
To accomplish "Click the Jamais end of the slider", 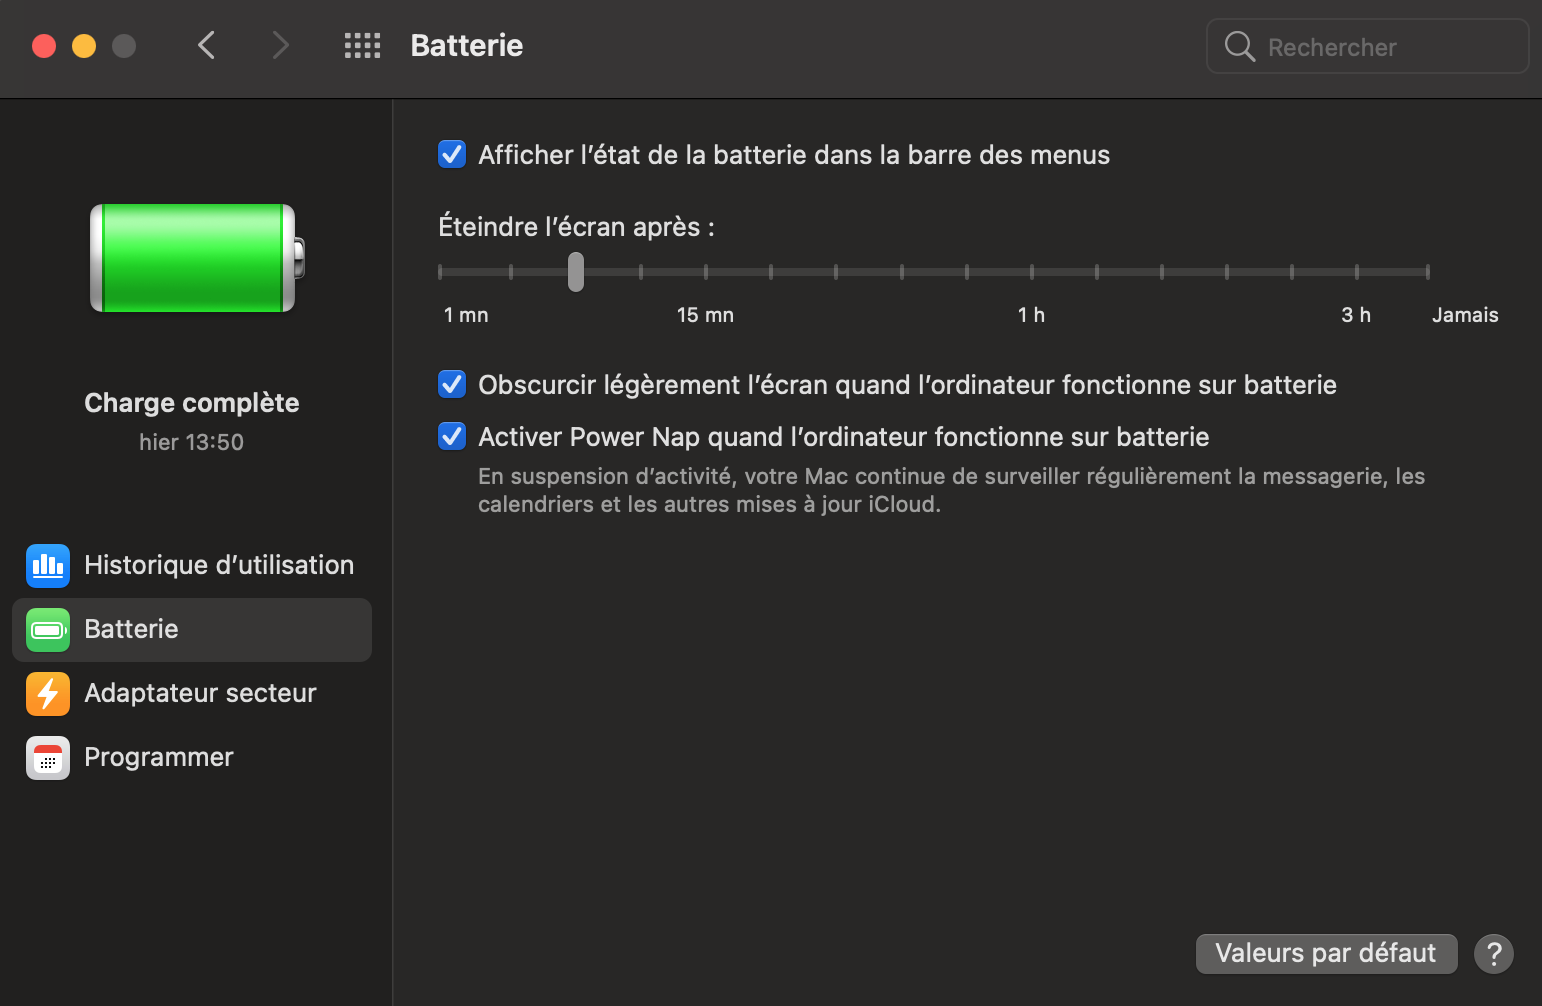I will pyautogui.click(x=1427, y=272).
